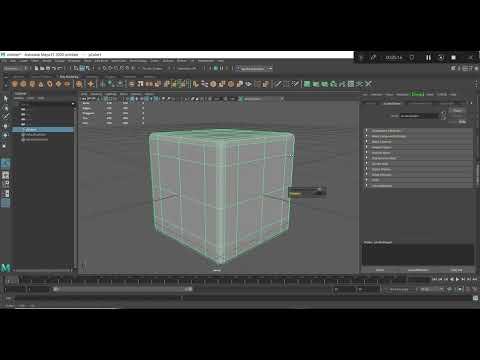Click the Focus button in Attribute Editor
This screenshot has height=360, width=480.
tap(457, 110)
